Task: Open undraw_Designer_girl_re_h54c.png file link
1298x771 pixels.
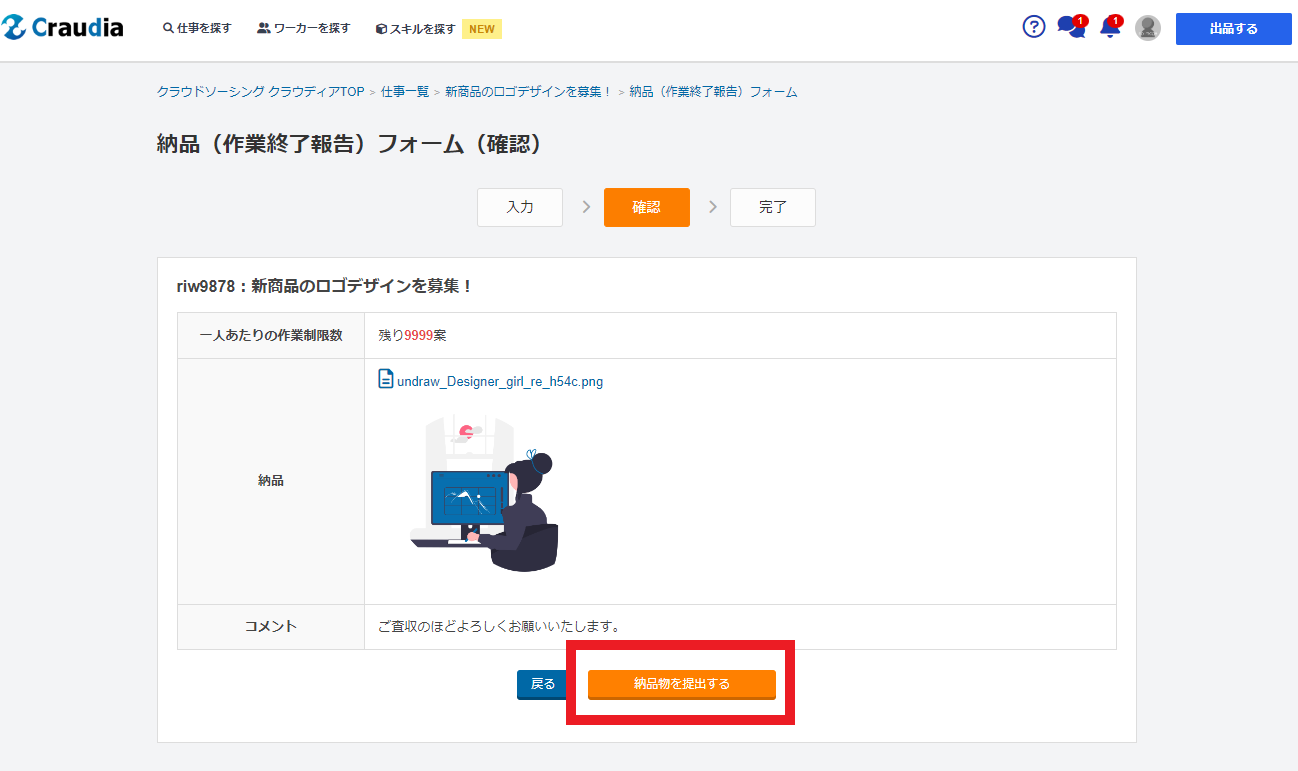Action: (x=500, y=381)
